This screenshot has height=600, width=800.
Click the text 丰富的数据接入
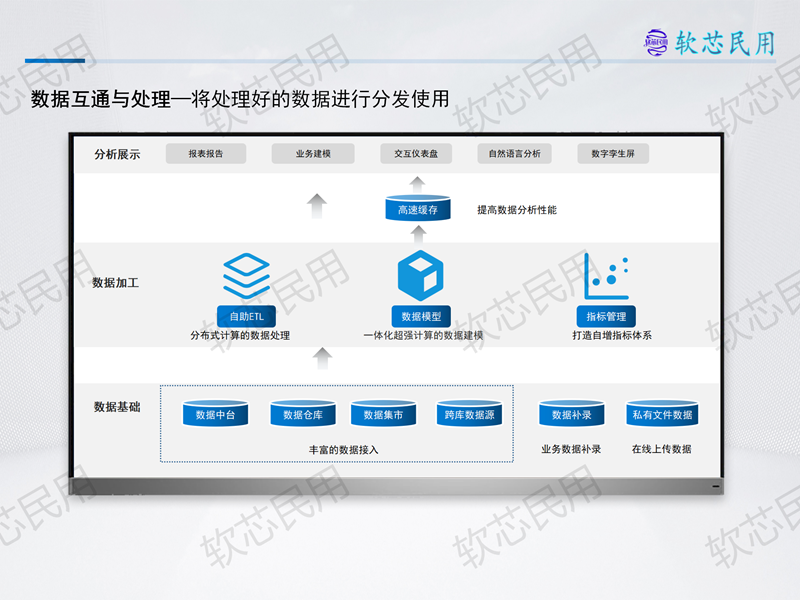[x=343, y=449]
